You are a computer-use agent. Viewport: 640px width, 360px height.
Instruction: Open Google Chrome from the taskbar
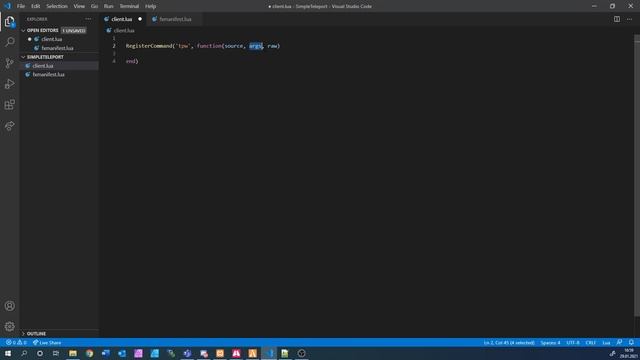[89, 353]
